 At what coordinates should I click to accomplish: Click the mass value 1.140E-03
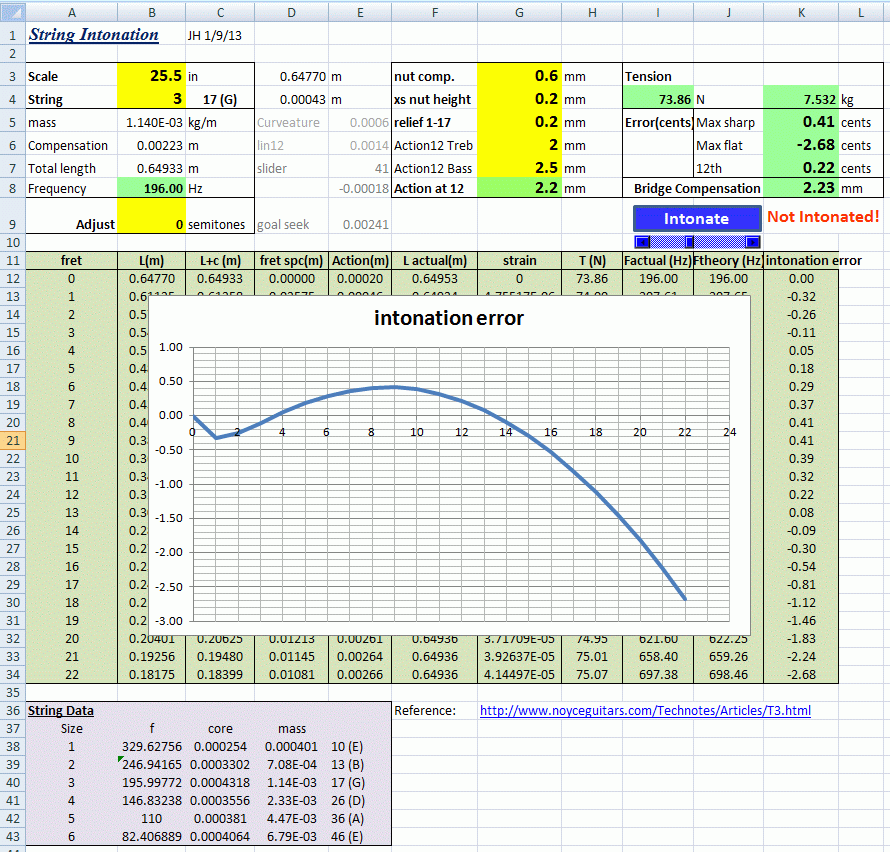[152, 122]
